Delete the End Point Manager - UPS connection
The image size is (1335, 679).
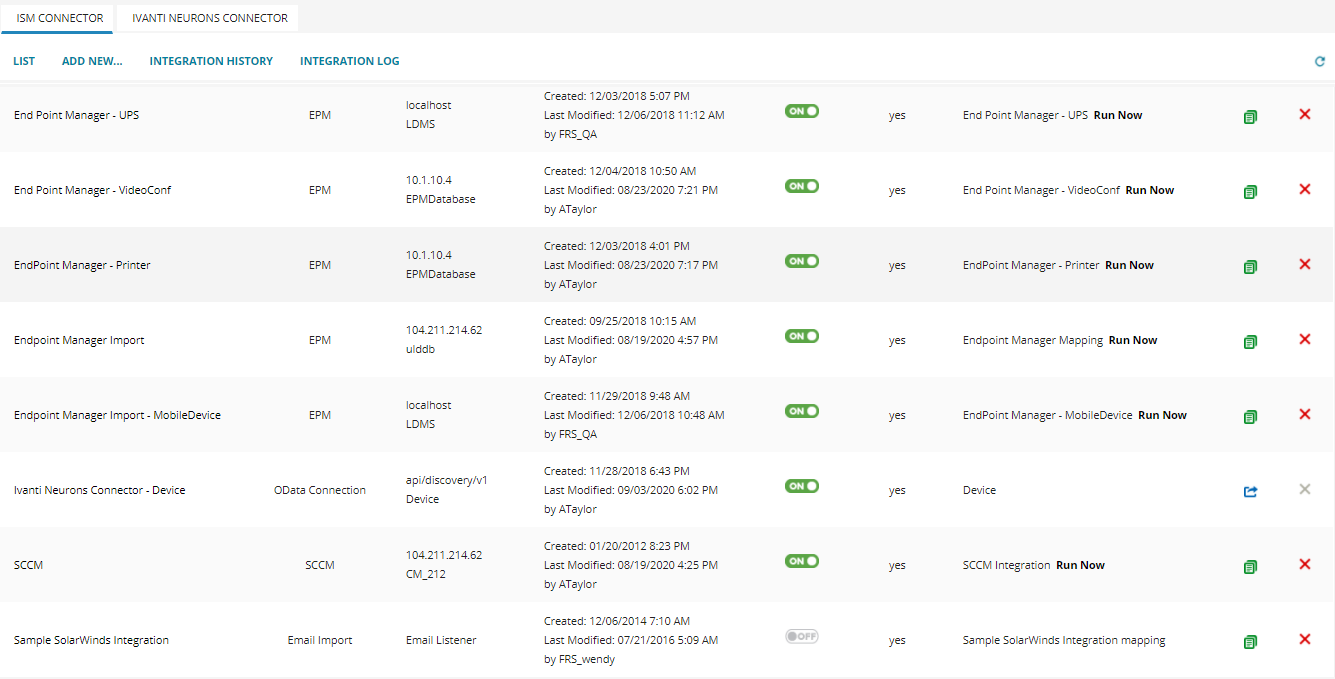coord(1304,114)
